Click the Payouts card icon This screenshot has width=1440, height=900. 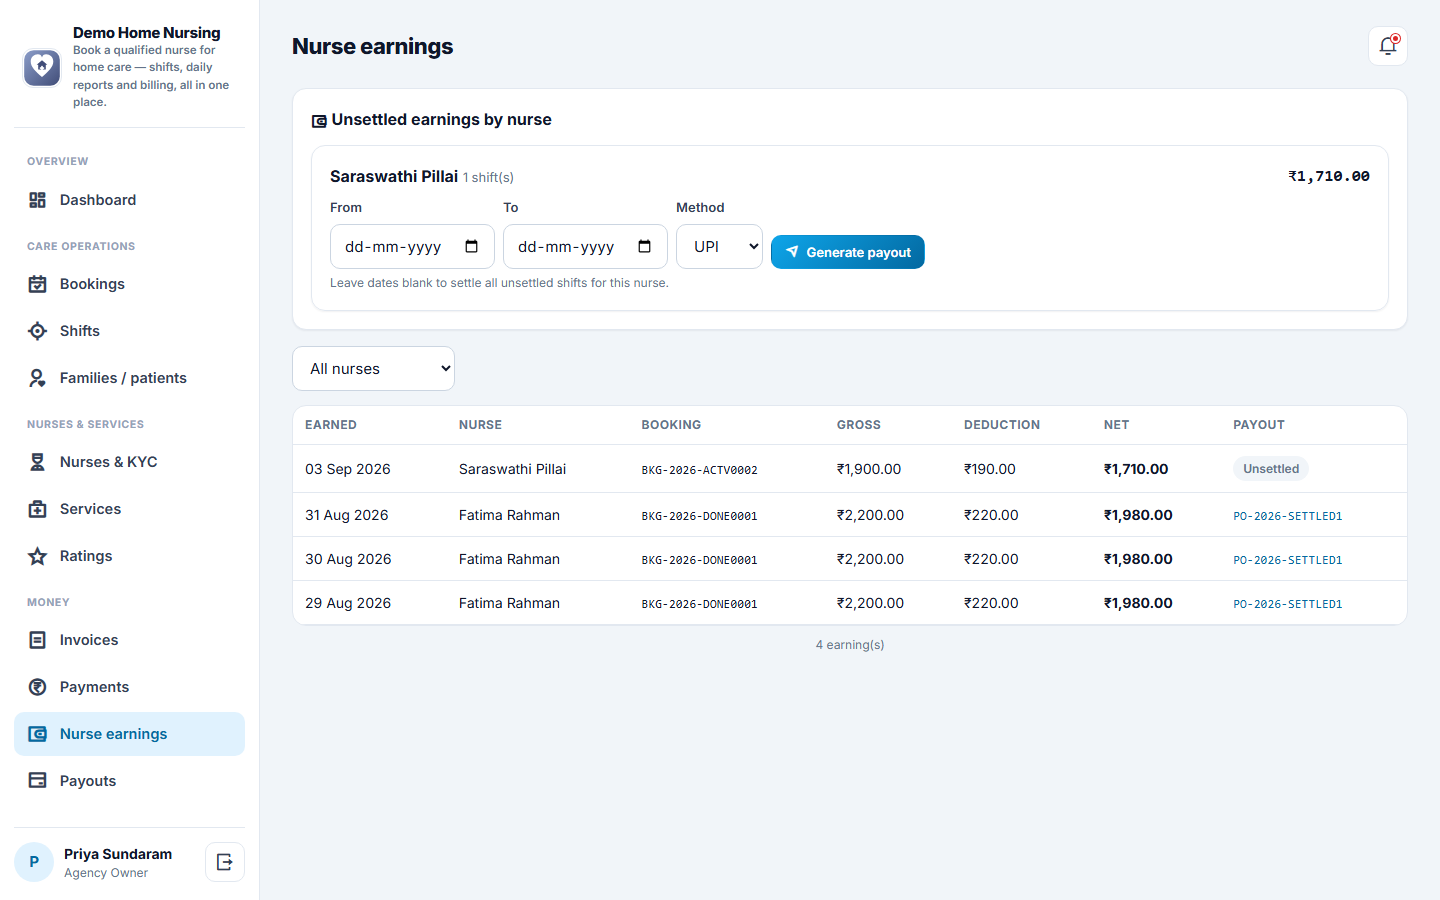point(37,781)
